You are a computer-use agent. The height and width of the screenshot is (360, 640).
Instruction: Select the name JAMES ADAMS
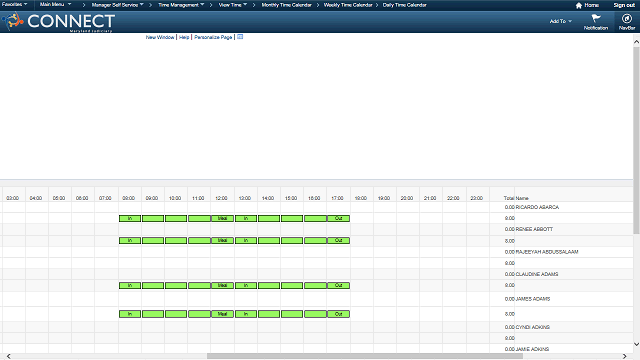(x=533, y=299)
